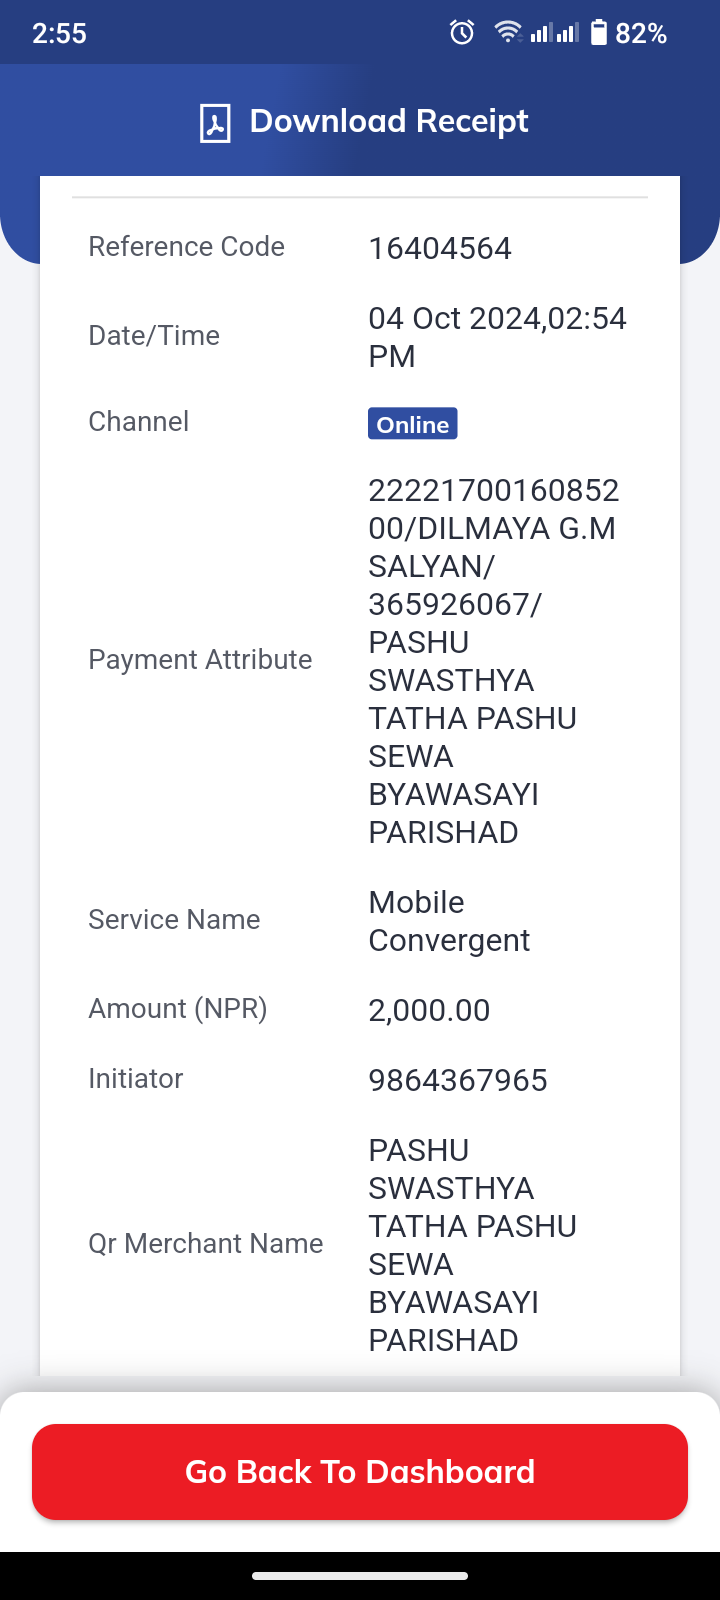The image size is (720, 1600).
Task: Tap the Mobile Convergent service name value
Action: [x=449, y=921]
